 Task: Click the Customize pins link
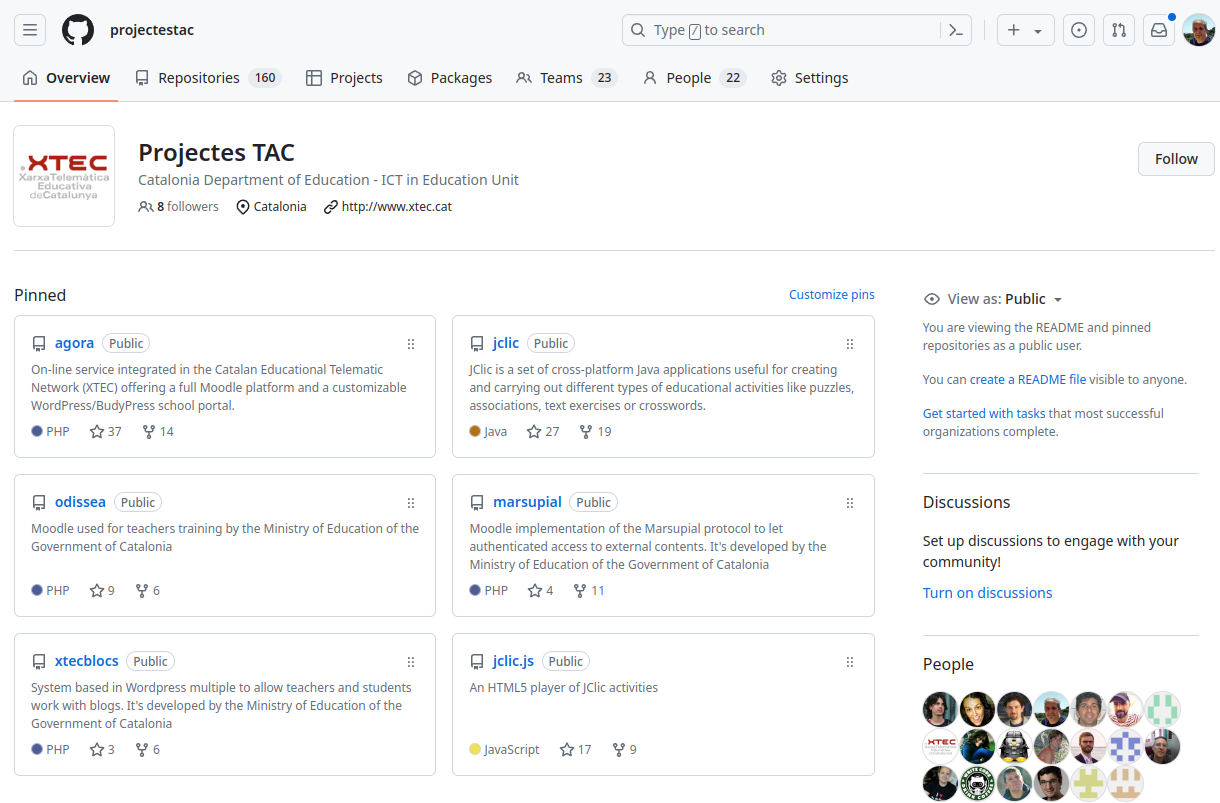tap(832, 295)
